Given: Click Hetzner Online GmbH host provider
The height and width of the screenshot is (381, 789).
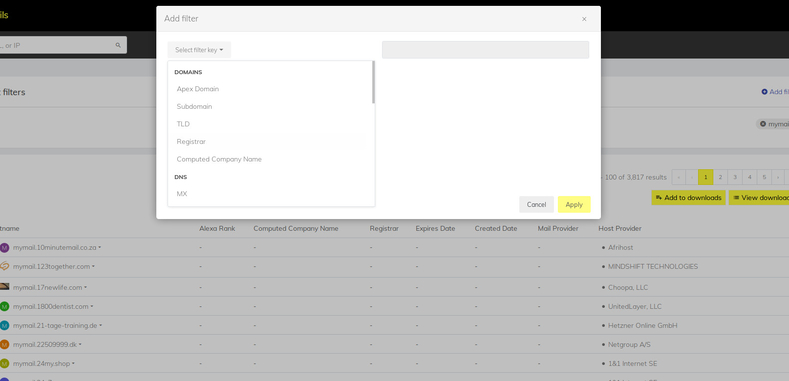Looking at the screenshot, I should (643, 326).
